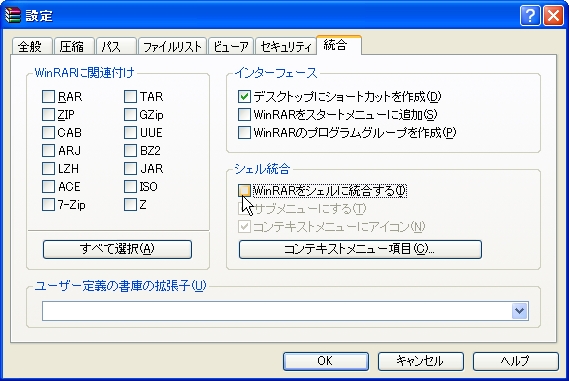Check the Z format checkbox
This screenshot has height=381, width=569.
(x=130, y=205)
